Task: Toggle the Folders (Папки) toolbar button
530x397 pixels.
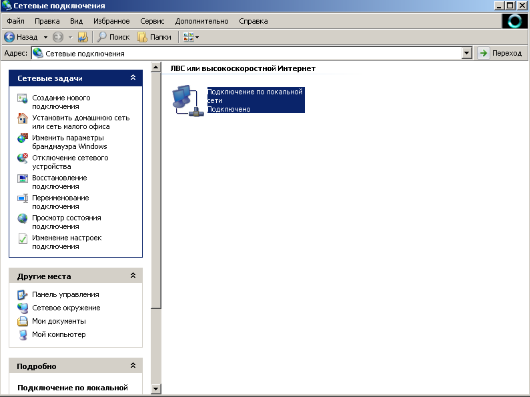Action: point(155,37)
